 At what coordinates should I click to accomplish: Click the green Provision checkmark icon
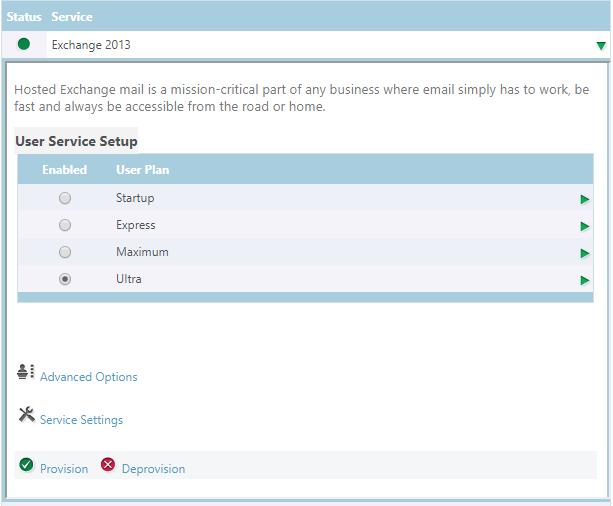27,465
